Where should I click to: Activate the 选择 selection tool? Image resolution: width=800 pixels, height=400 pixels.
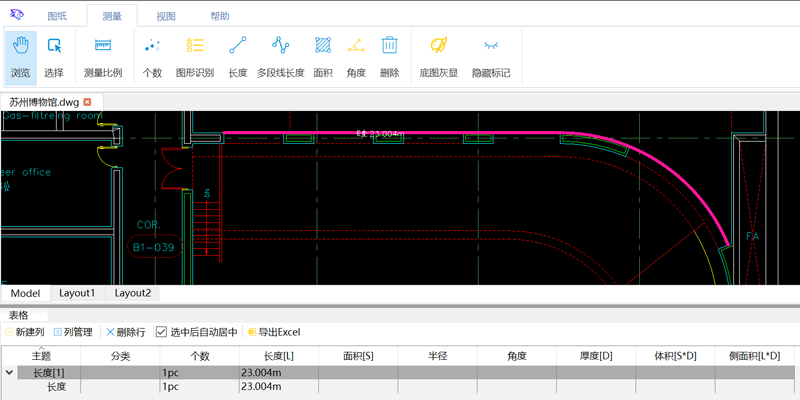(x=54, y=56)
